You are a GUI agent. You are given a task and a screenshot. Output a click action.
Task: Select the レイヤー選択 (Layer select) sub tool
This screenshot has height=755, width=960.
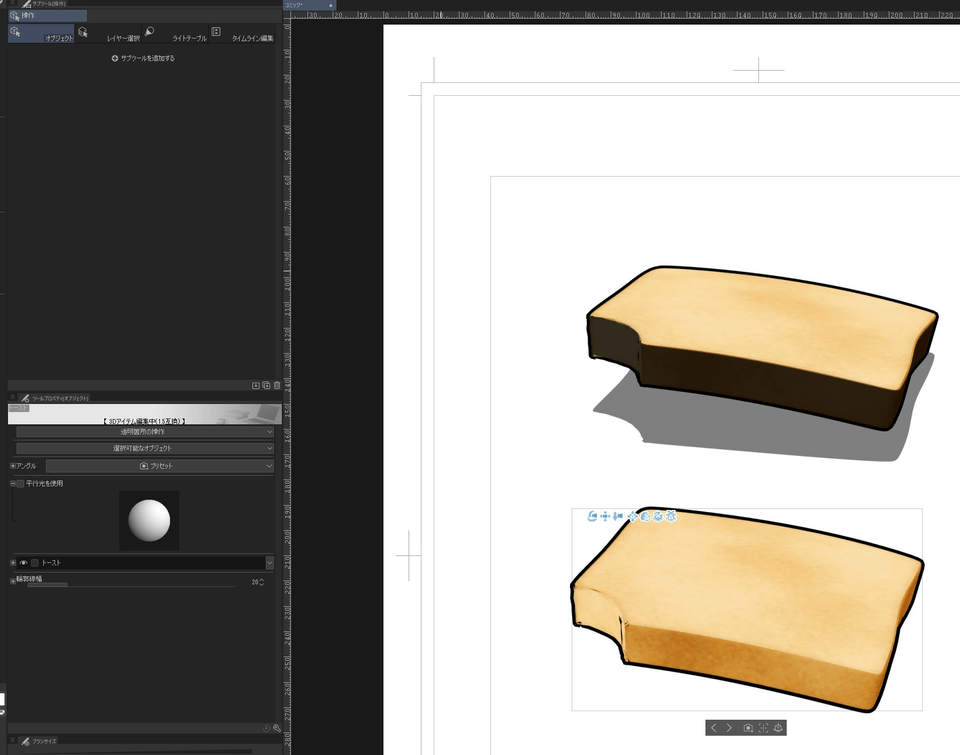pyautogui.click(x=108, y=34)
